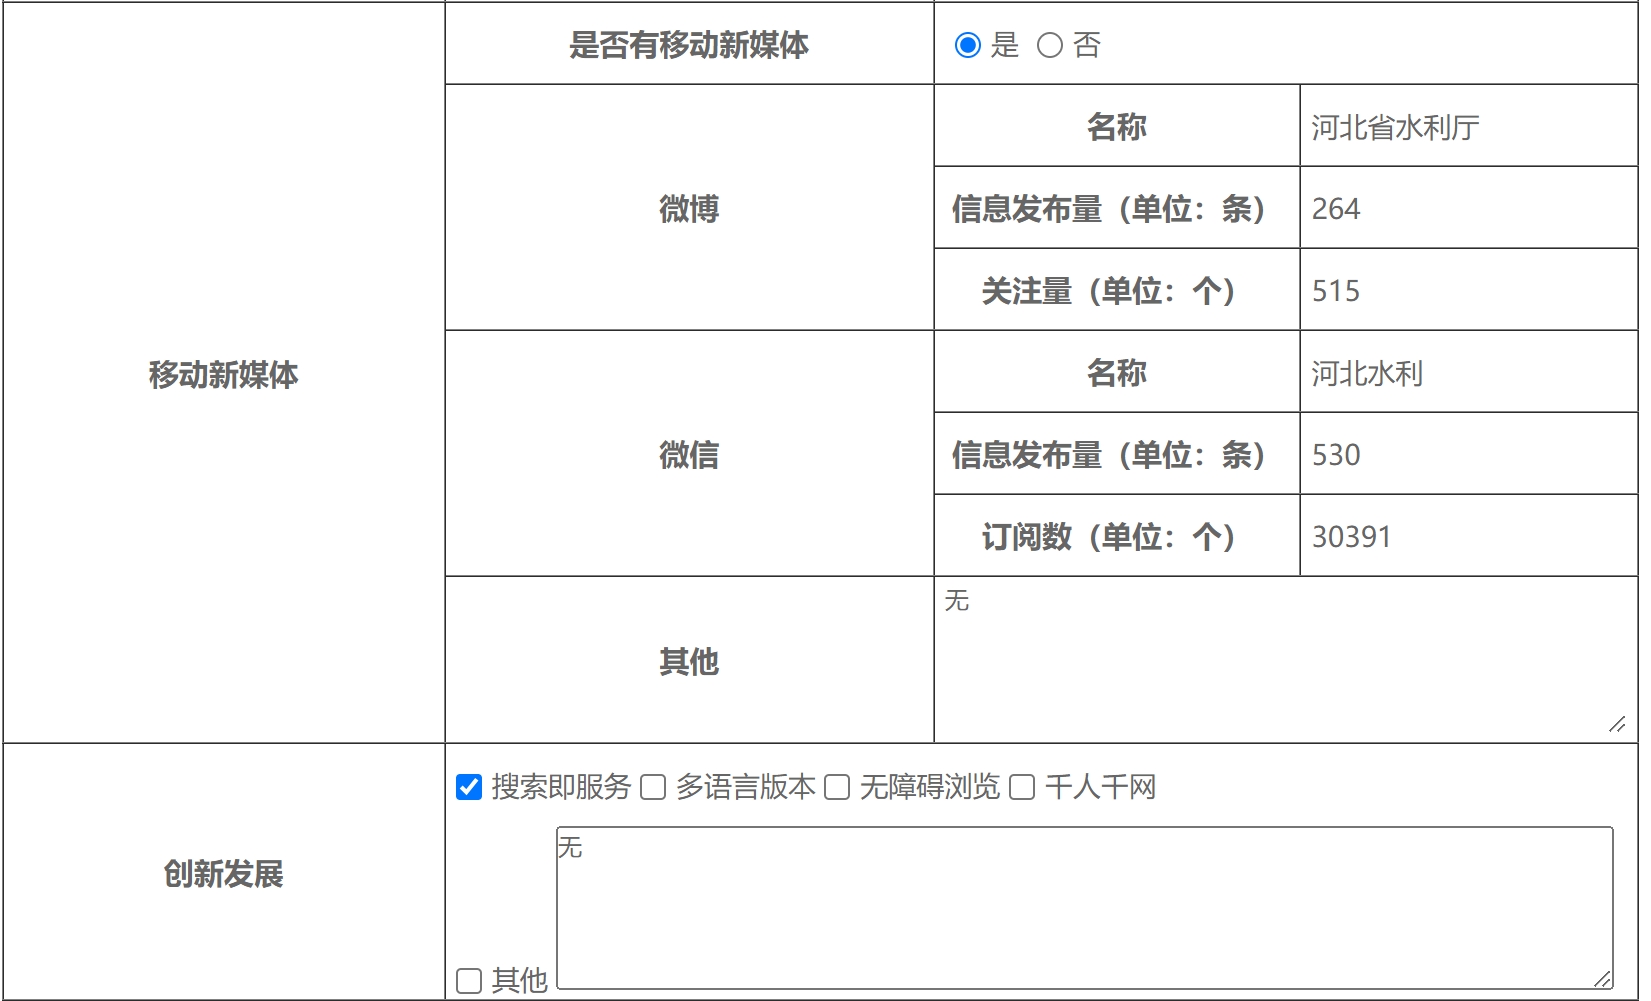Click the 微信 name field 河北水利
This screenshot has width=1651, height=1001.
[1467, 373]
